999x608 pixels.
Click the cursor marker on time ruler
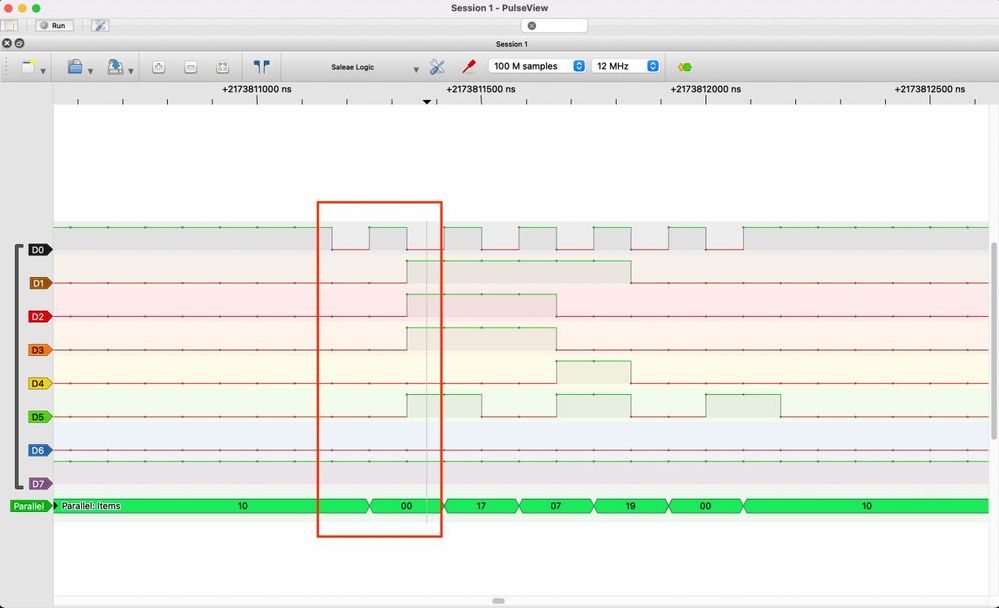pos(427,101)
